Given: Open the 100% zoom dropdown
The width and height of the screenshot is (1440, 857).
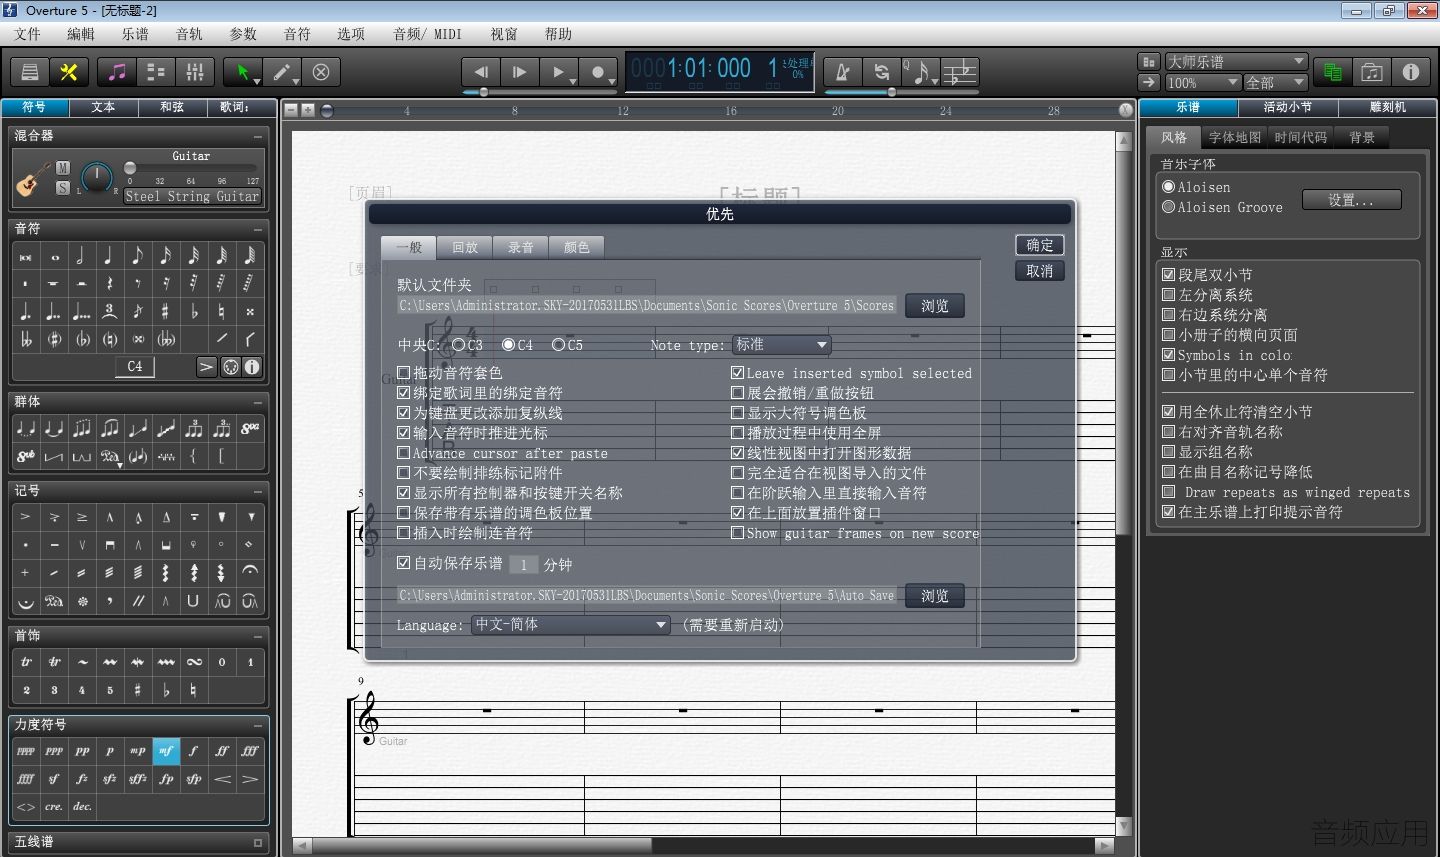Looking at the screenshot, I should pos(1204,83).
